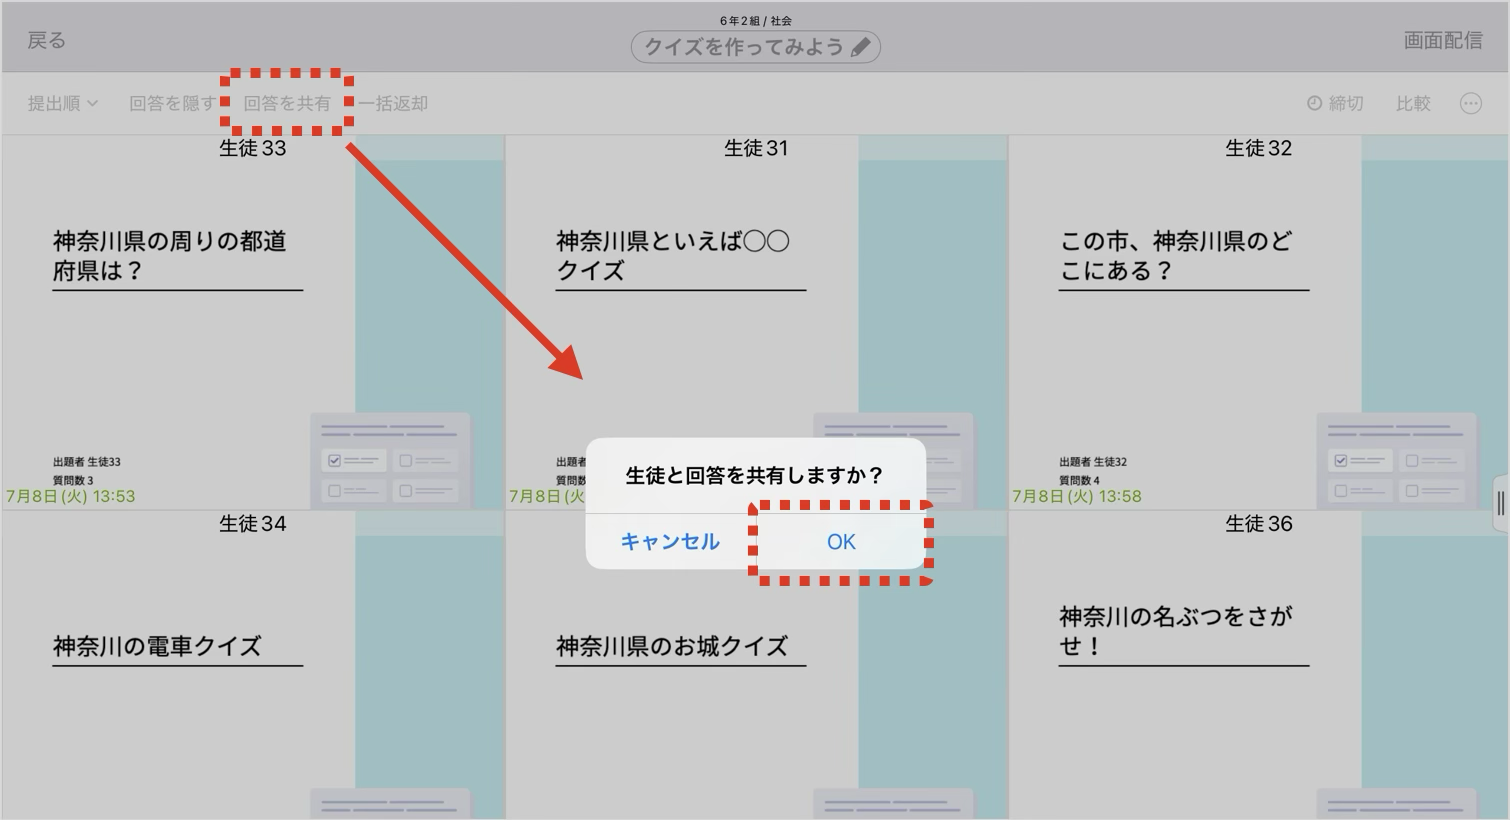Viewport: 1510px width, 820px height.
Task: Click 出題者 生徒32 text
Action: (1093, 462)
